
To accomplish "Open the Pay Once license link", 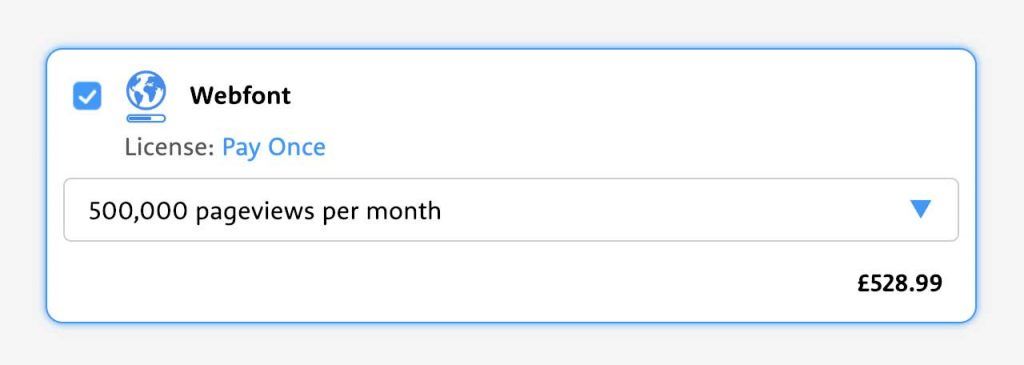I will tap(274, 147).
